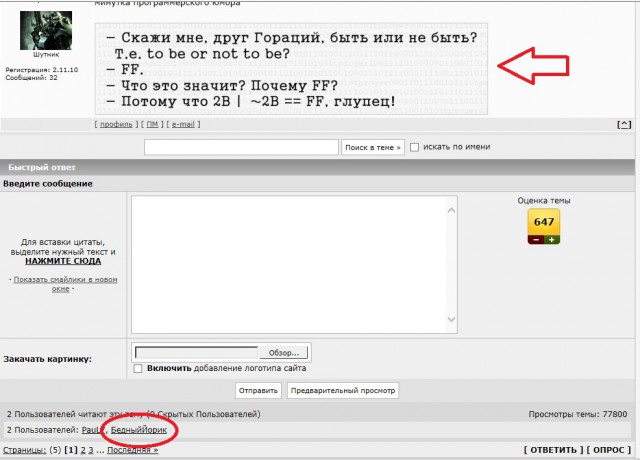Click the Страницы link
The width and height of the screenshot is (640, 460).
(24, 450)
